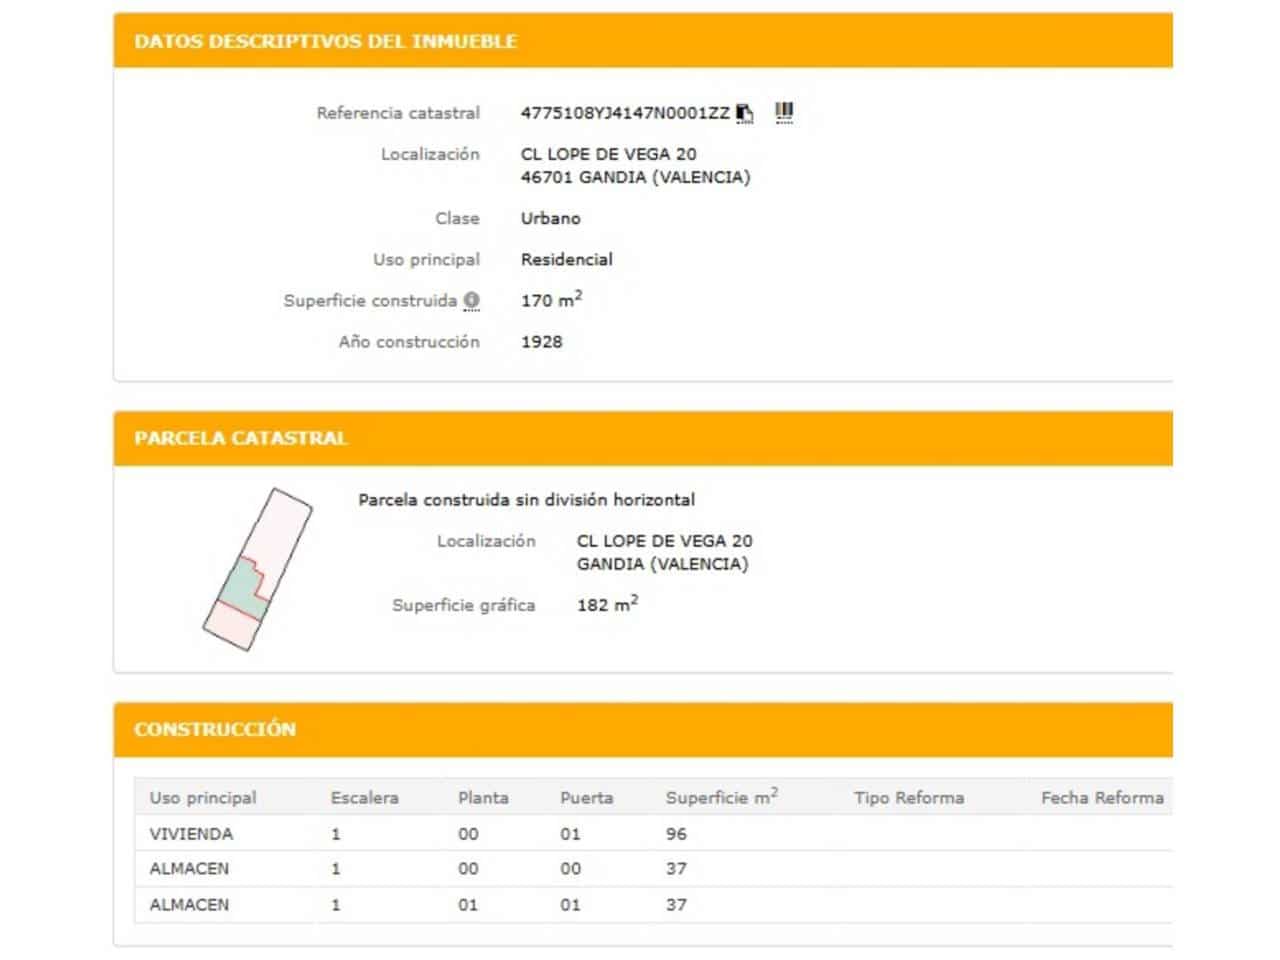
Task: Click the 'Escalera' column header
Action: tap(364, 798)
